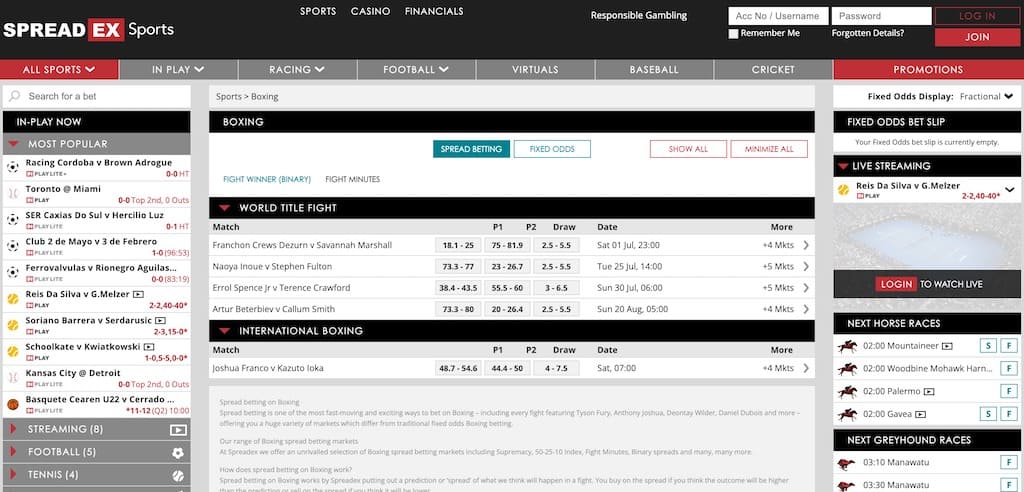
Task: Select F fixed option for 03:10 Manawatu
Action: click(1009, 463)
